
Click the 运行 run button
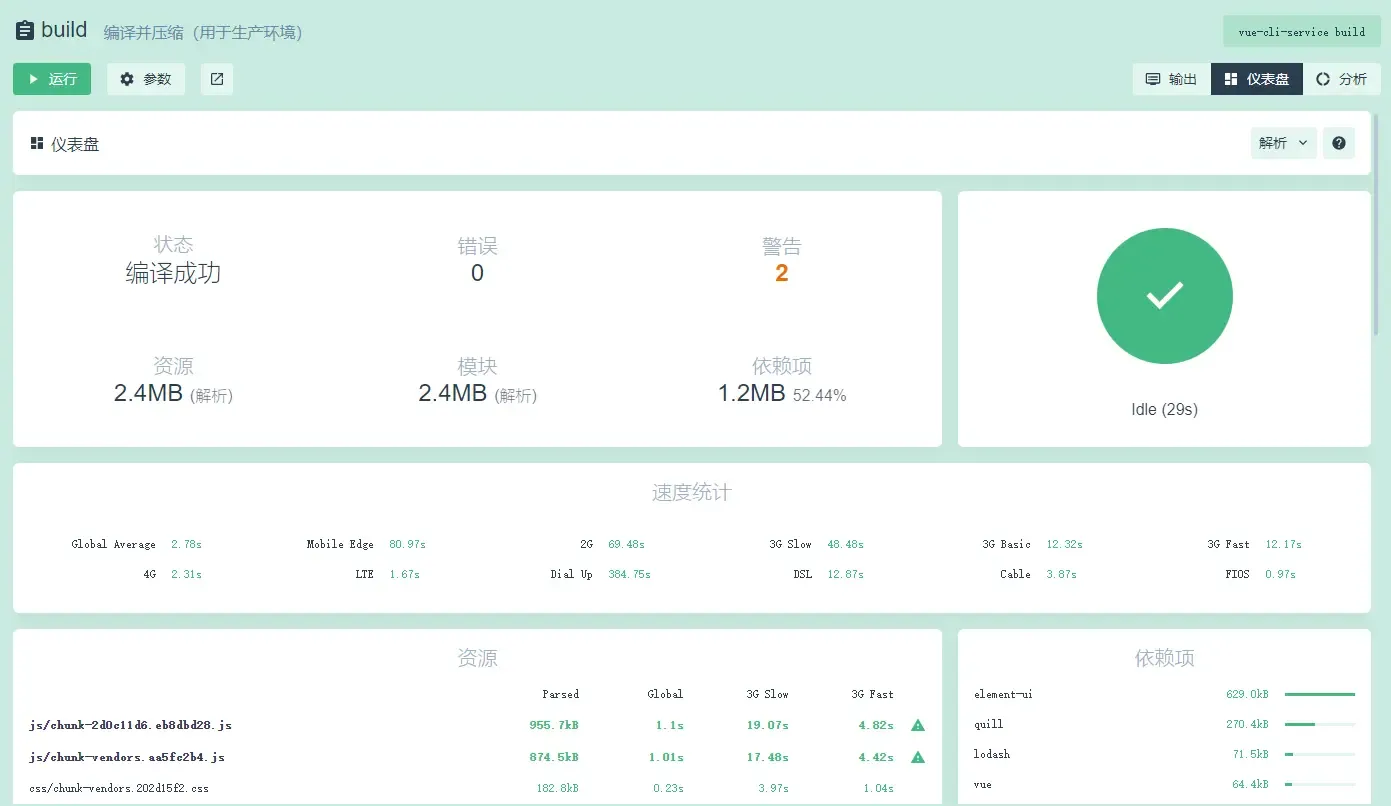tap(51, 79)
